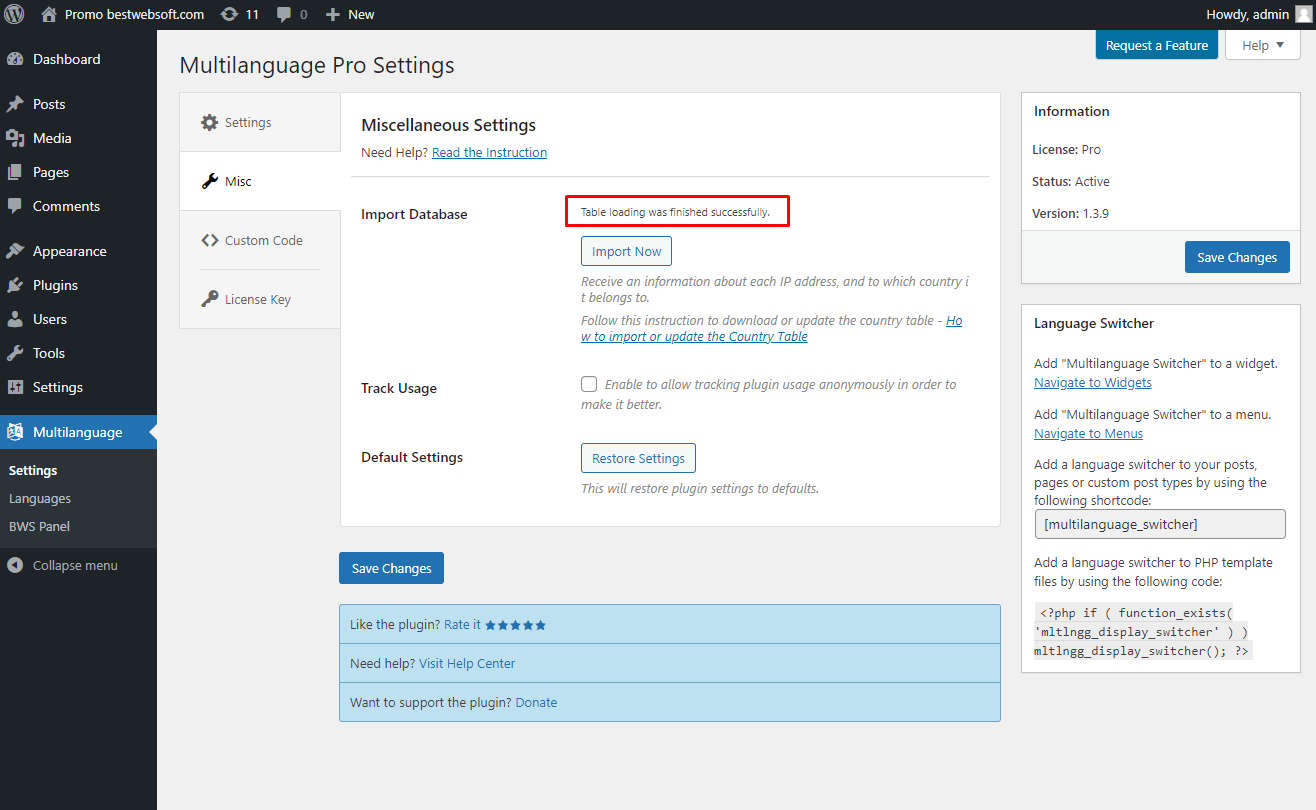Viewport: 1316px width, 810px height.
Task: Click the Settings sliders icon in sidebar
Action: [x=15, y=387]
